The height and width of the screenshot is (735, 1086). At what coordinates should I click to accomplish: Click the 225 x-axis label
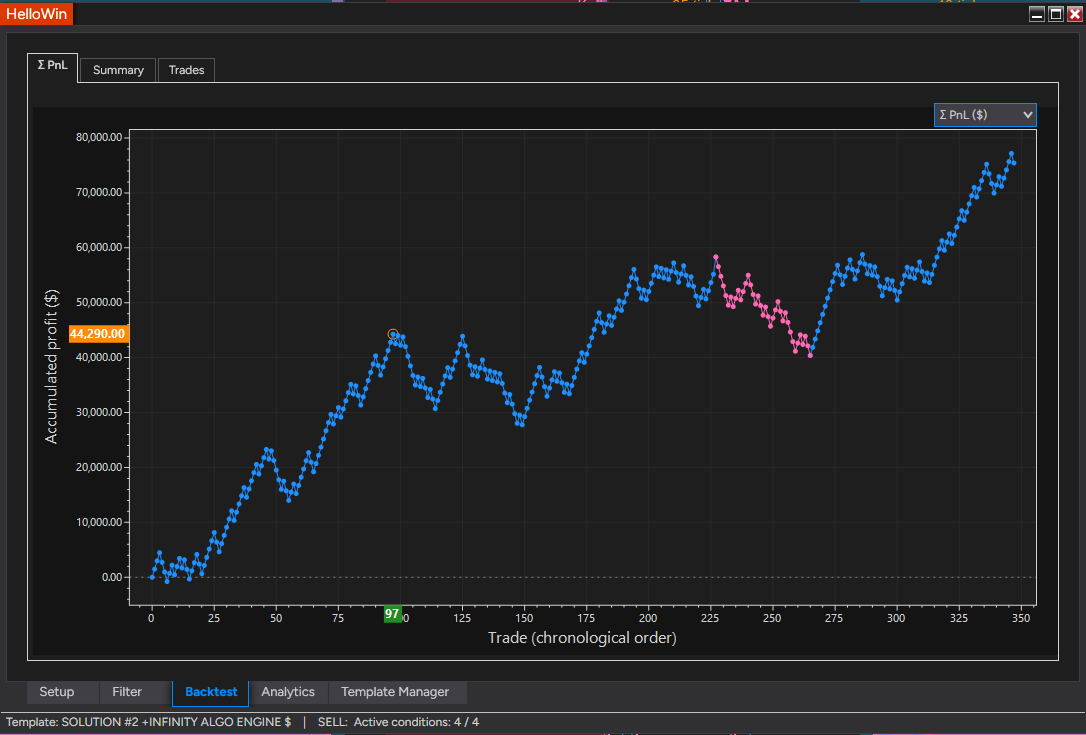[x=710, y=618]
